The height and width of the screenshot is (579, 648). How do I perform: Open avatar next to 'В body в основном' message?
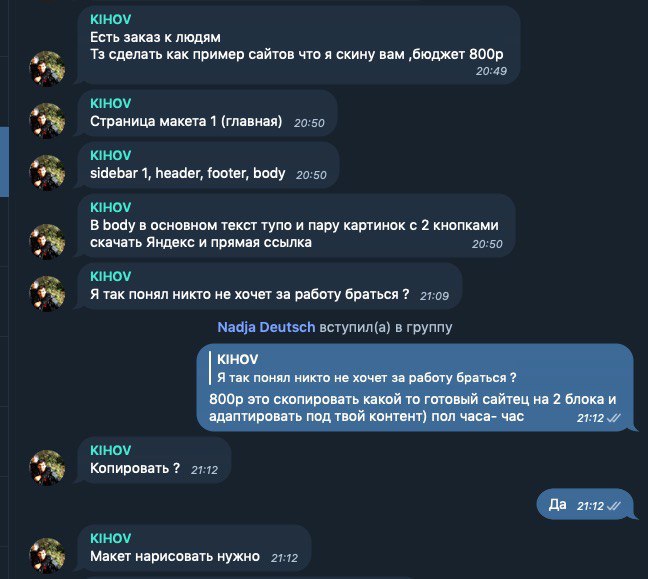[x=47, y=242]
